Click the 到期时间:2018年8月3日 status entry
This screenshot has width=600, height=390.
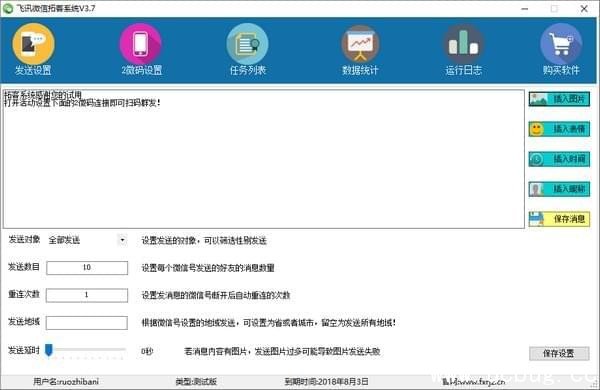tap(326, 381)
